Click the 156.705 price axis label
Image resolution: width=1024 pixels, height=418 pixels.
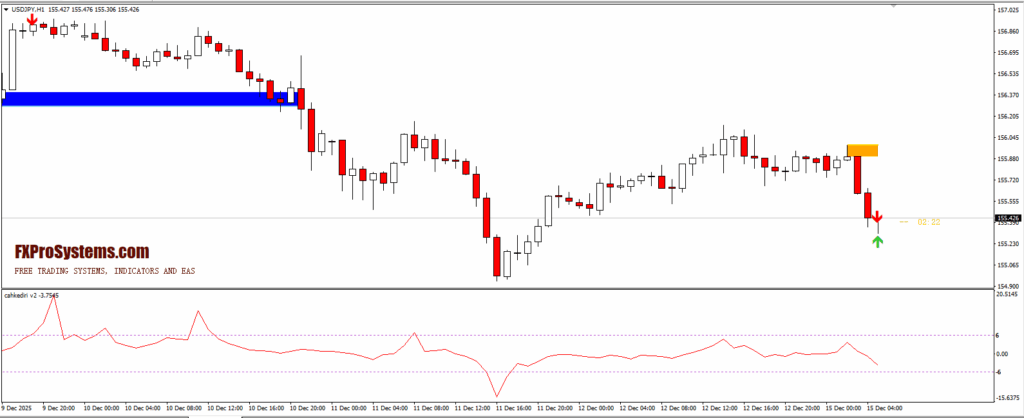click(1007, 53)
